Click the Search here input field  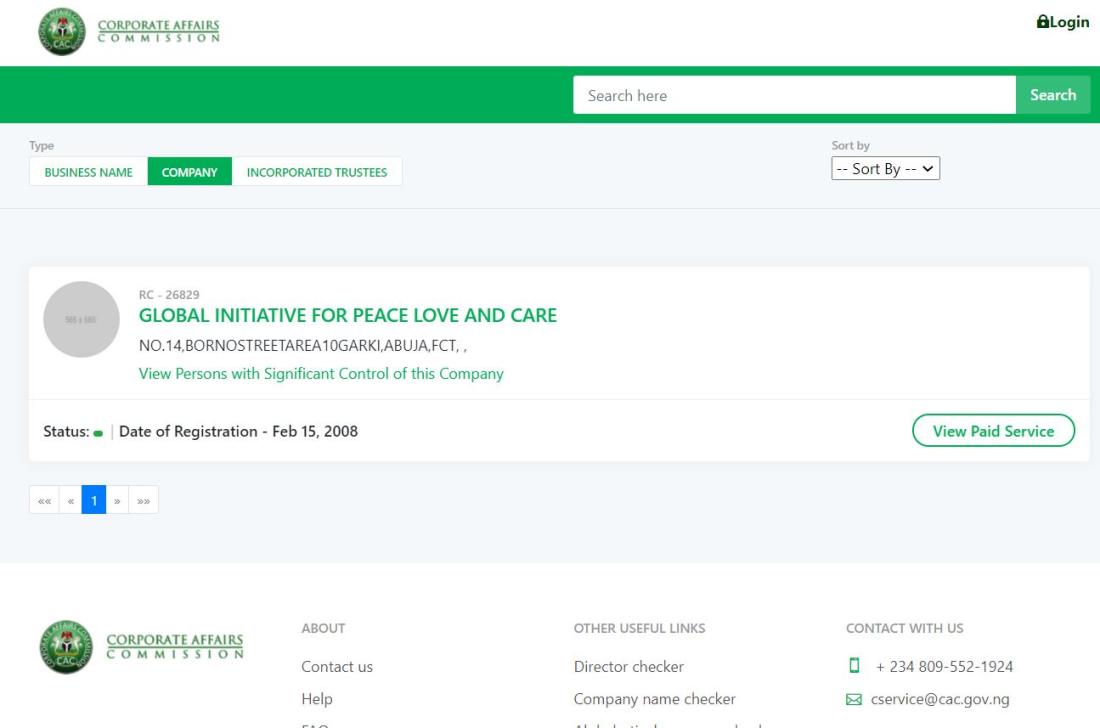coord(794,95)
